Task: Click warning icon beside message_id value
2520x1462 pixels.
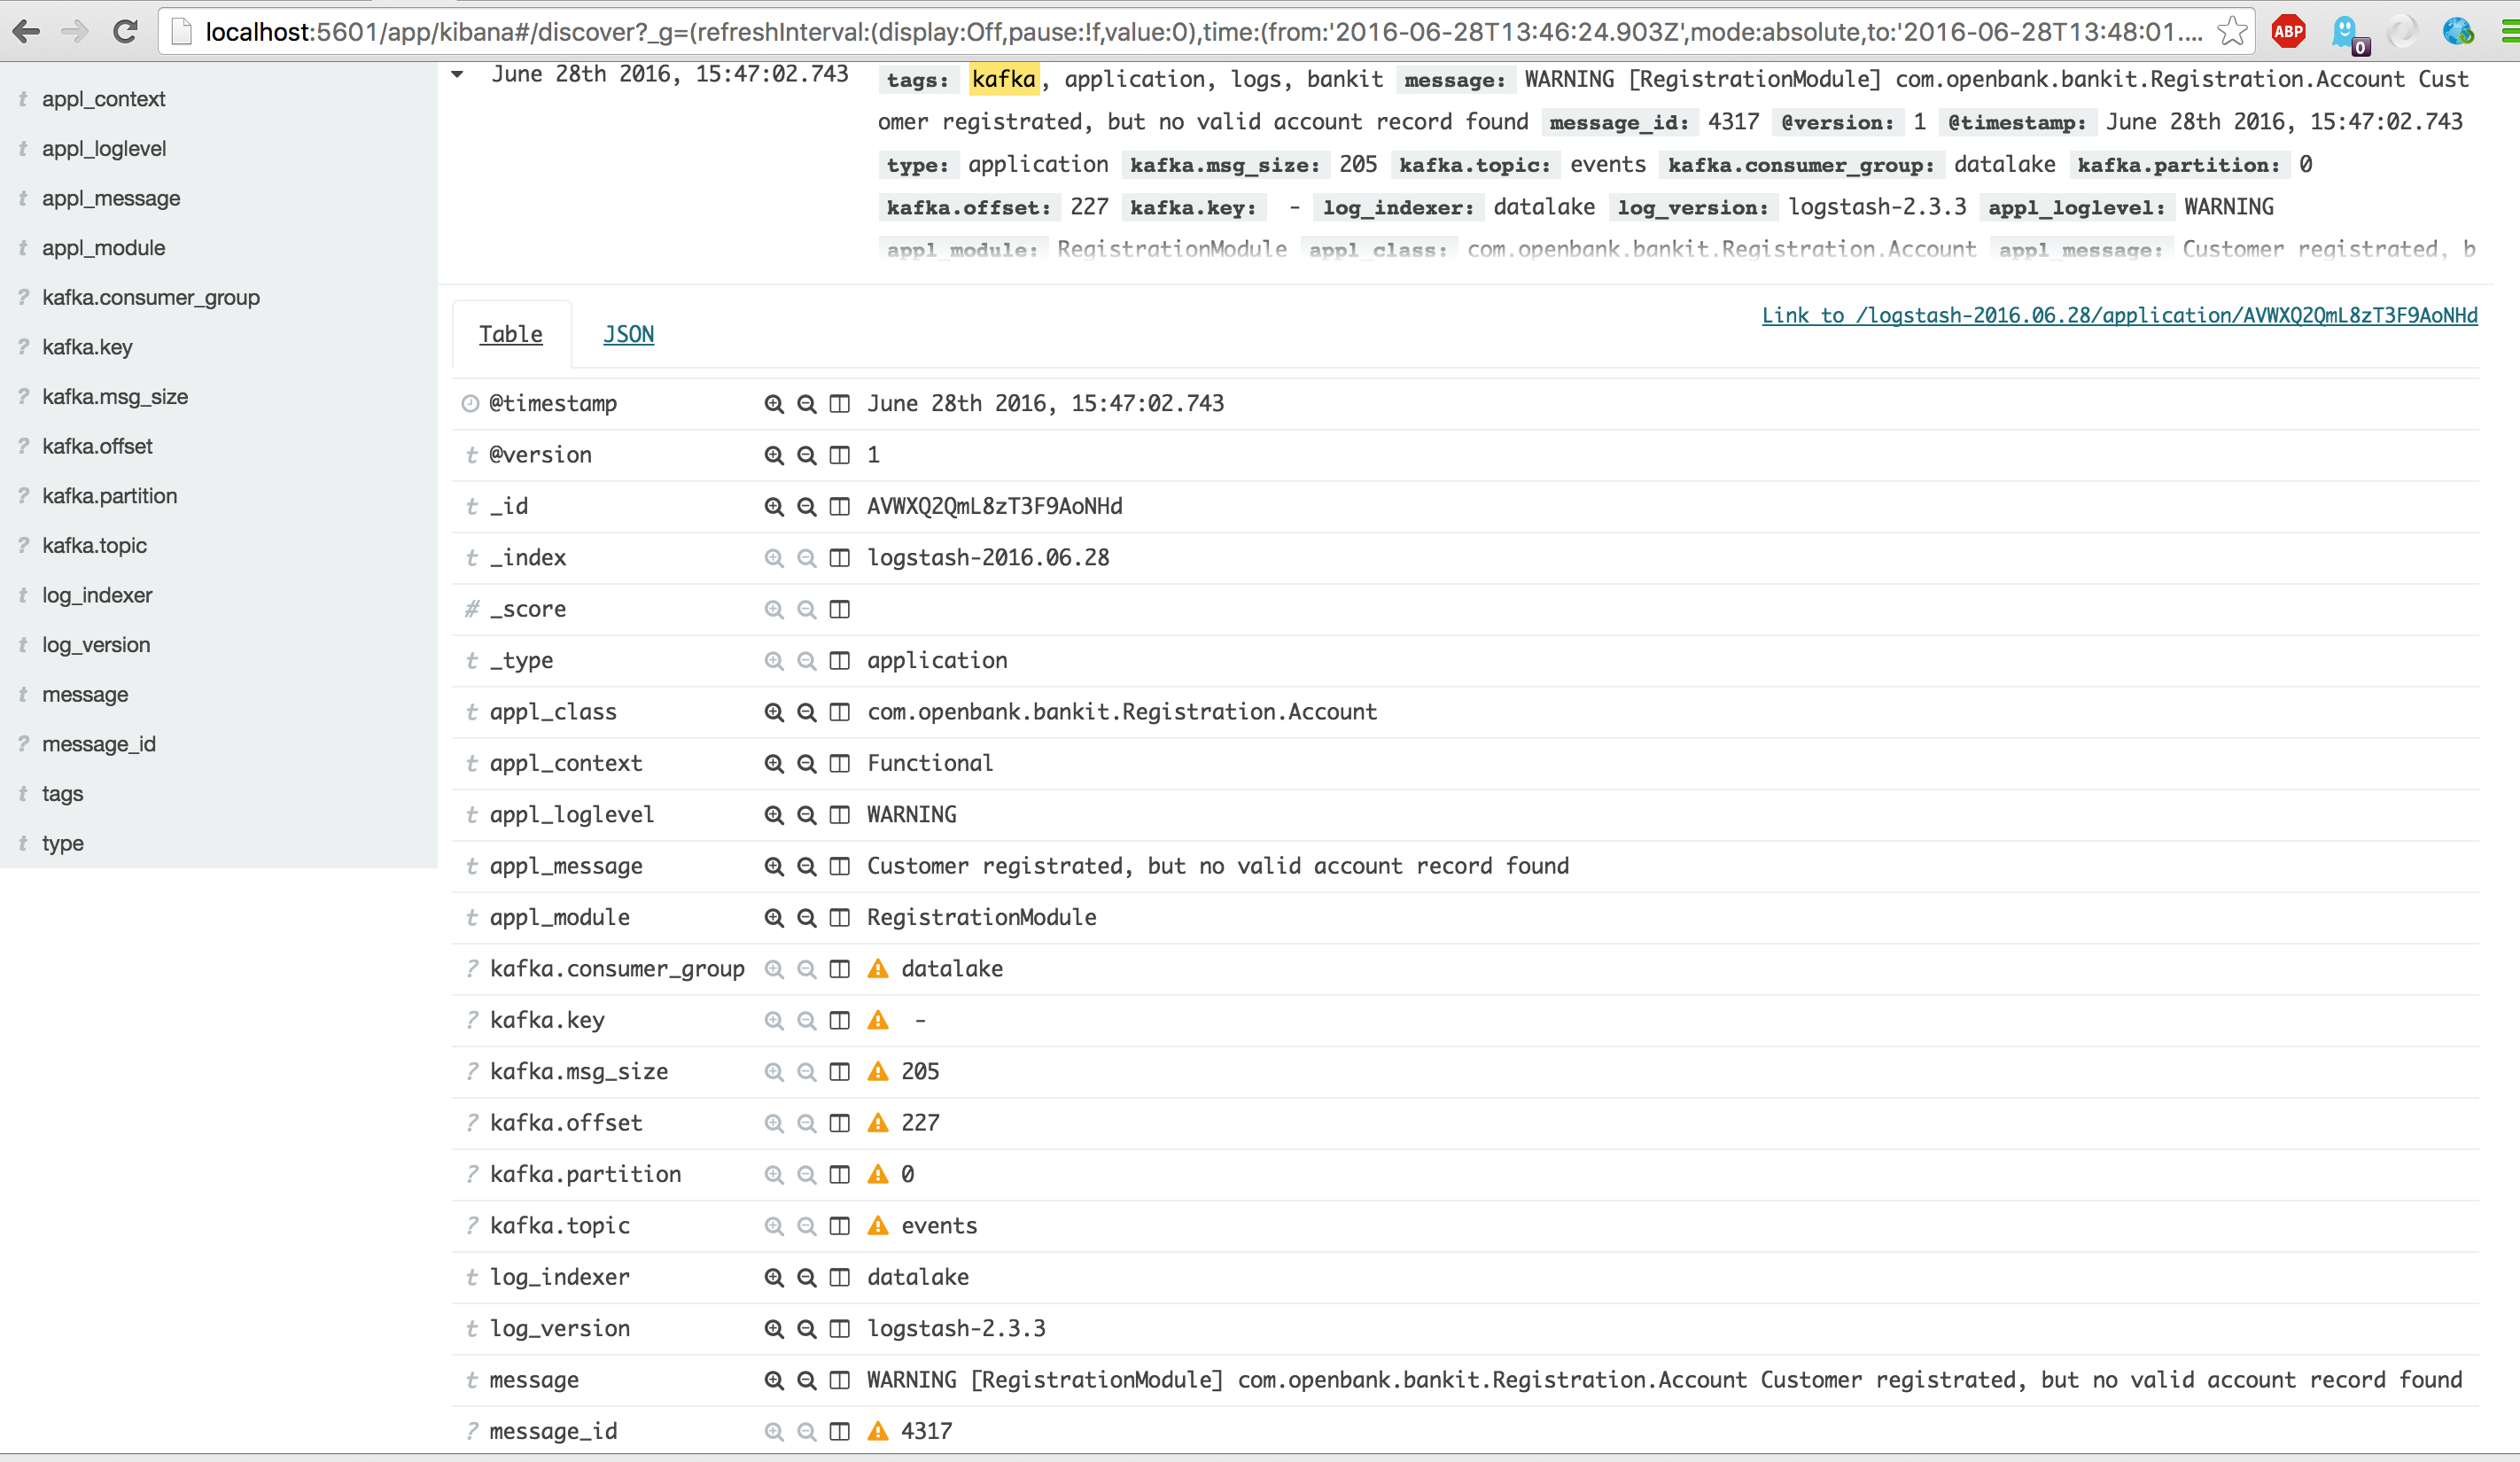Action: (877, 1431)
